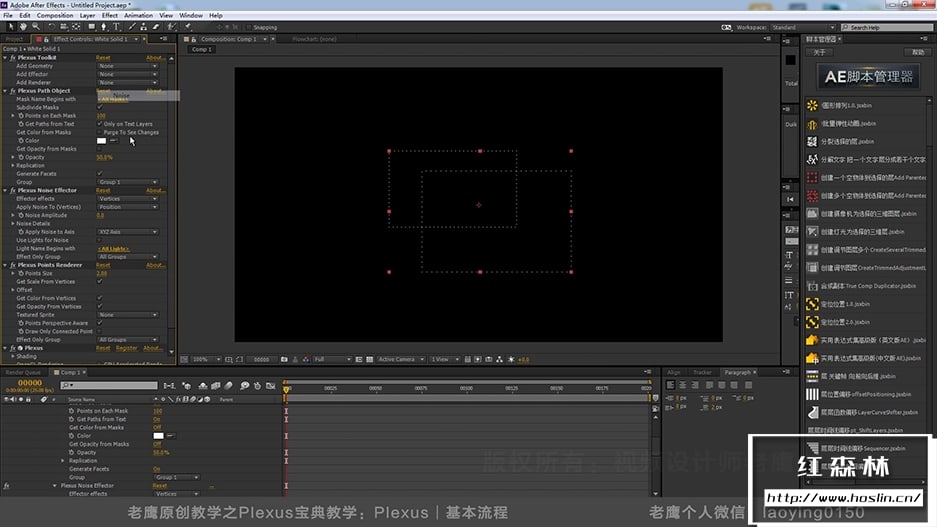Select the Rotation tool

(51, 27)
